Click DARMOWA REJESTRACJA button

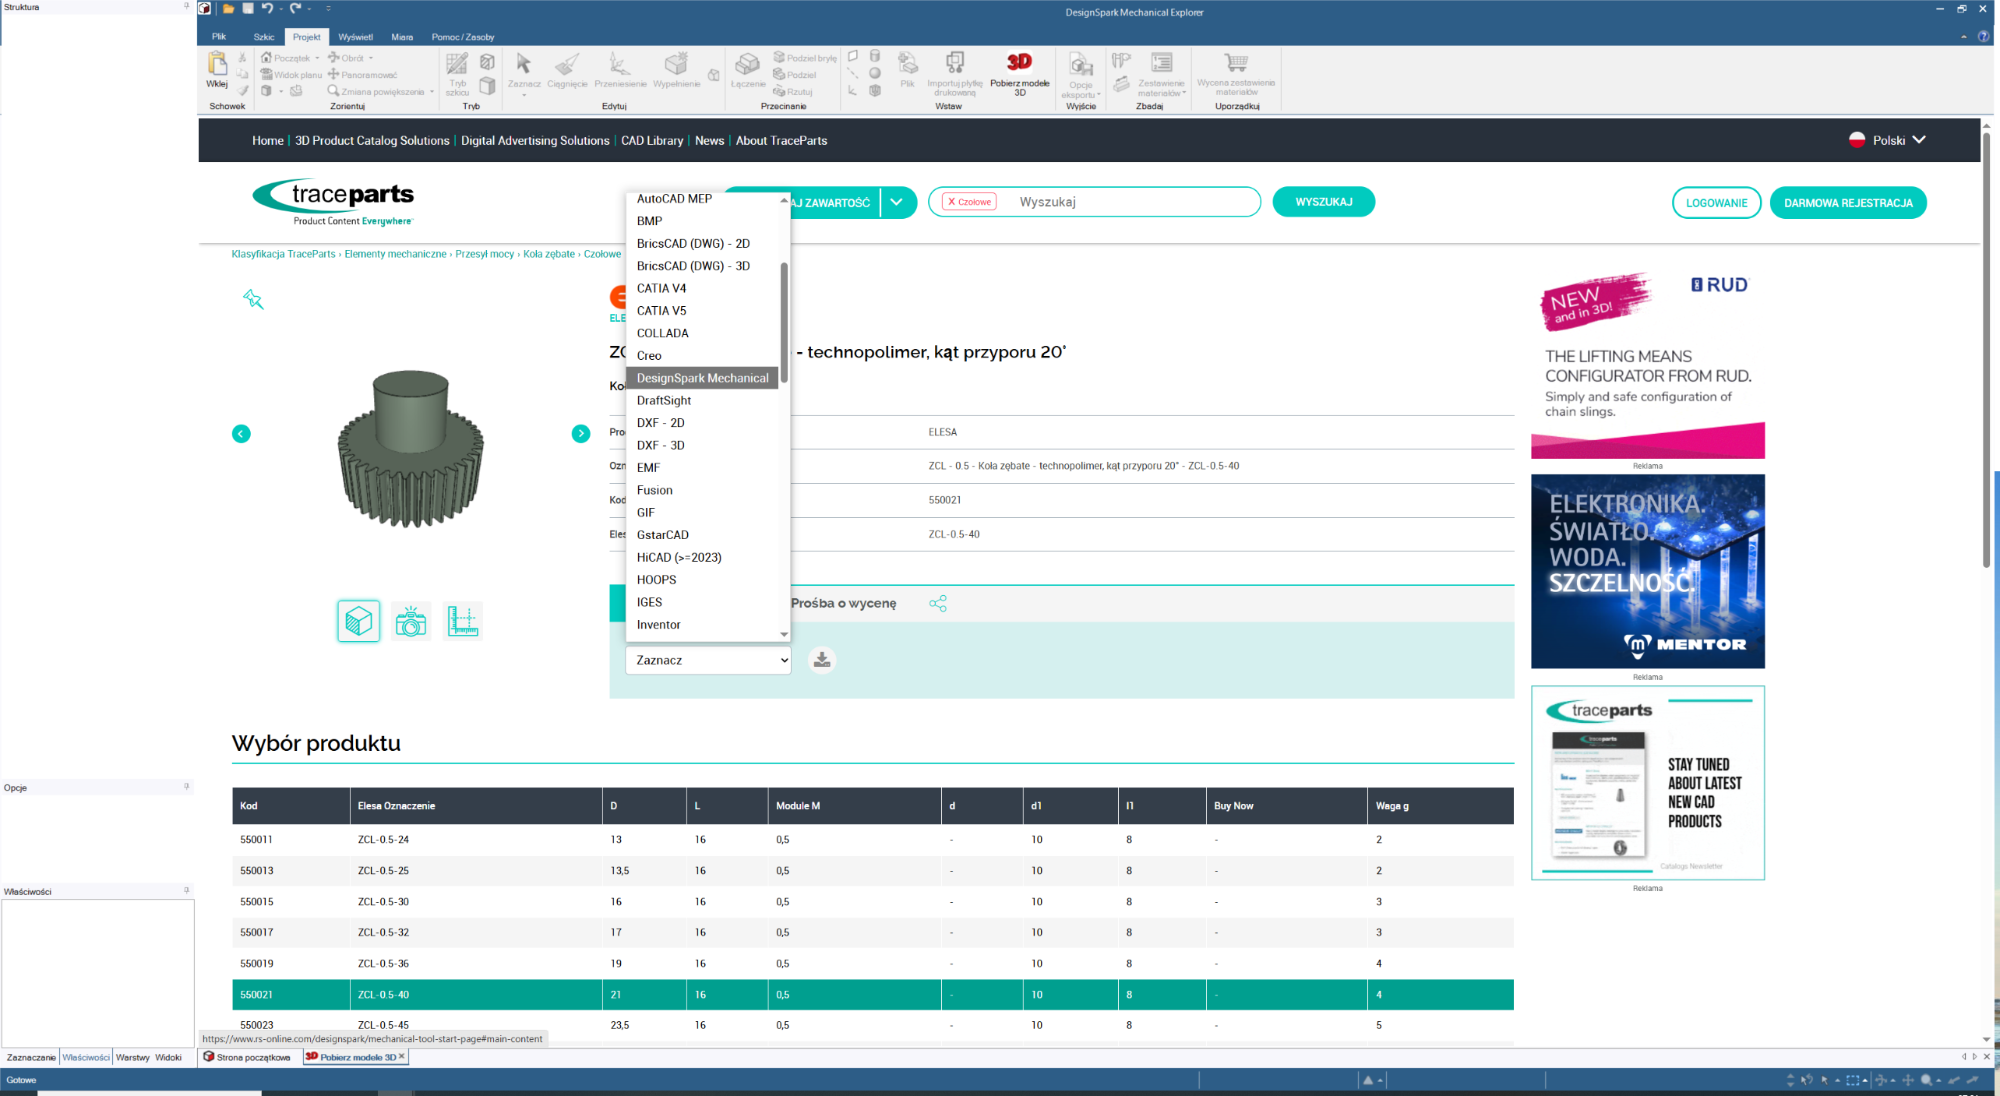[1848, 203]
